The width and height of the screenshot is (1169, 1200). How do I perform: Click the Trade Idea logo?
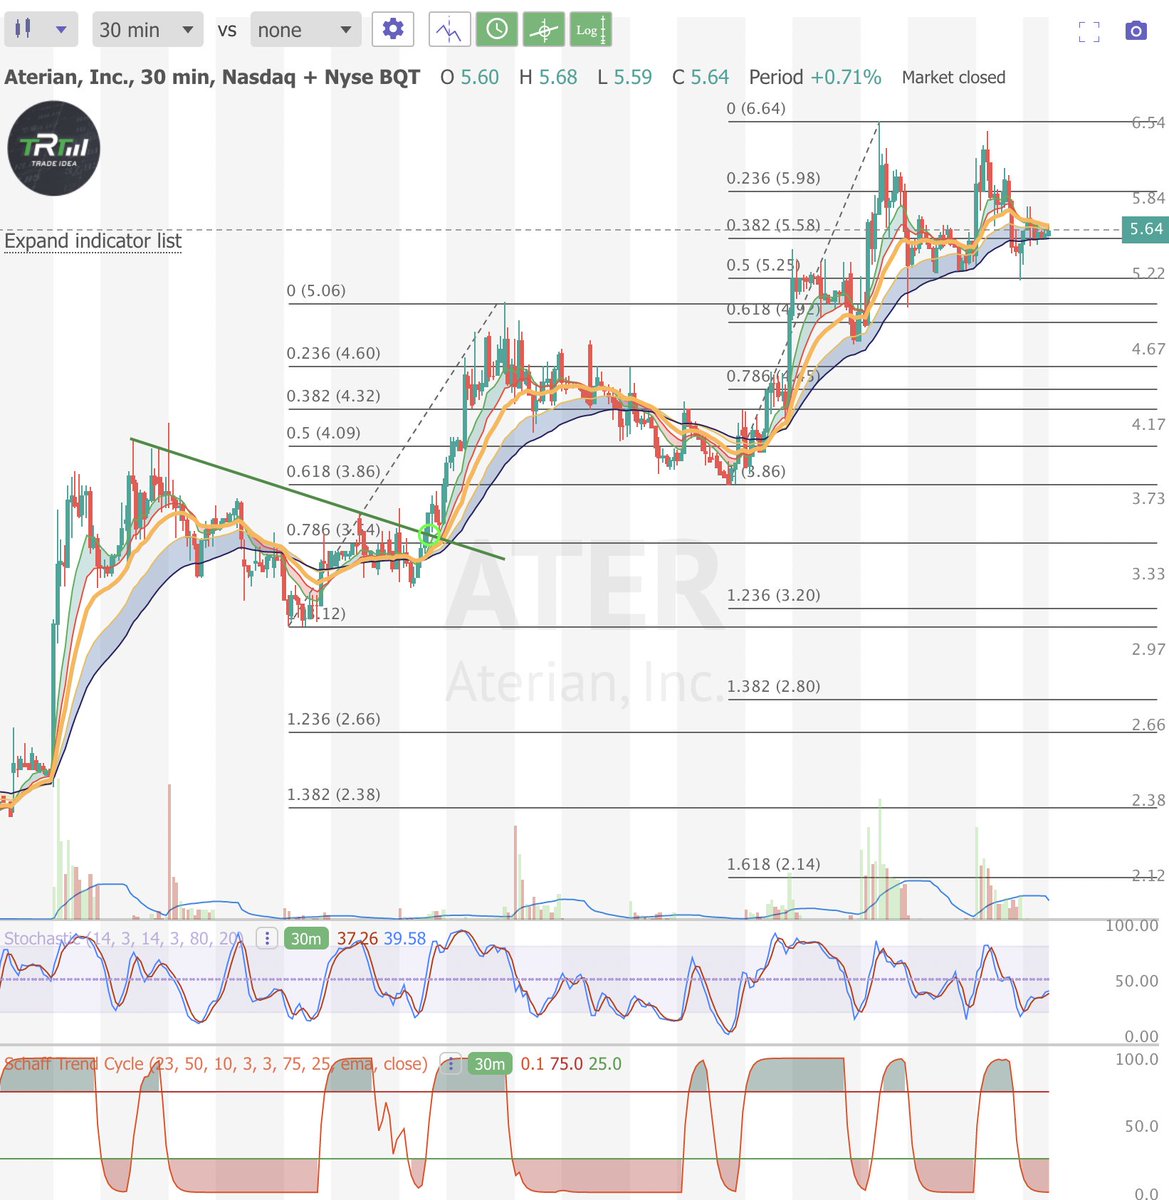(54, 148)
